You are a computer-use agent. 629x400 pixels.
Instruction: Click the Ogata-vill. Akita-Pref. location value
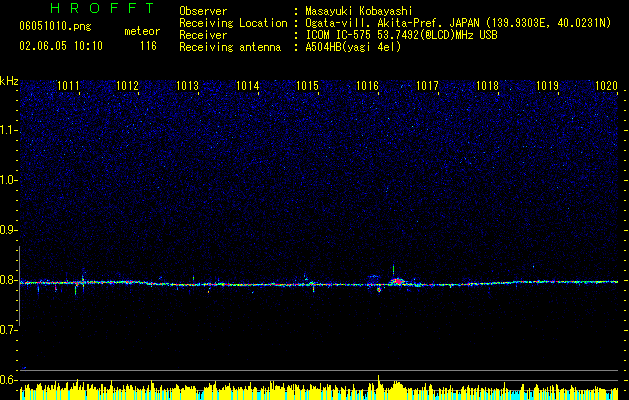coord(458,23)
